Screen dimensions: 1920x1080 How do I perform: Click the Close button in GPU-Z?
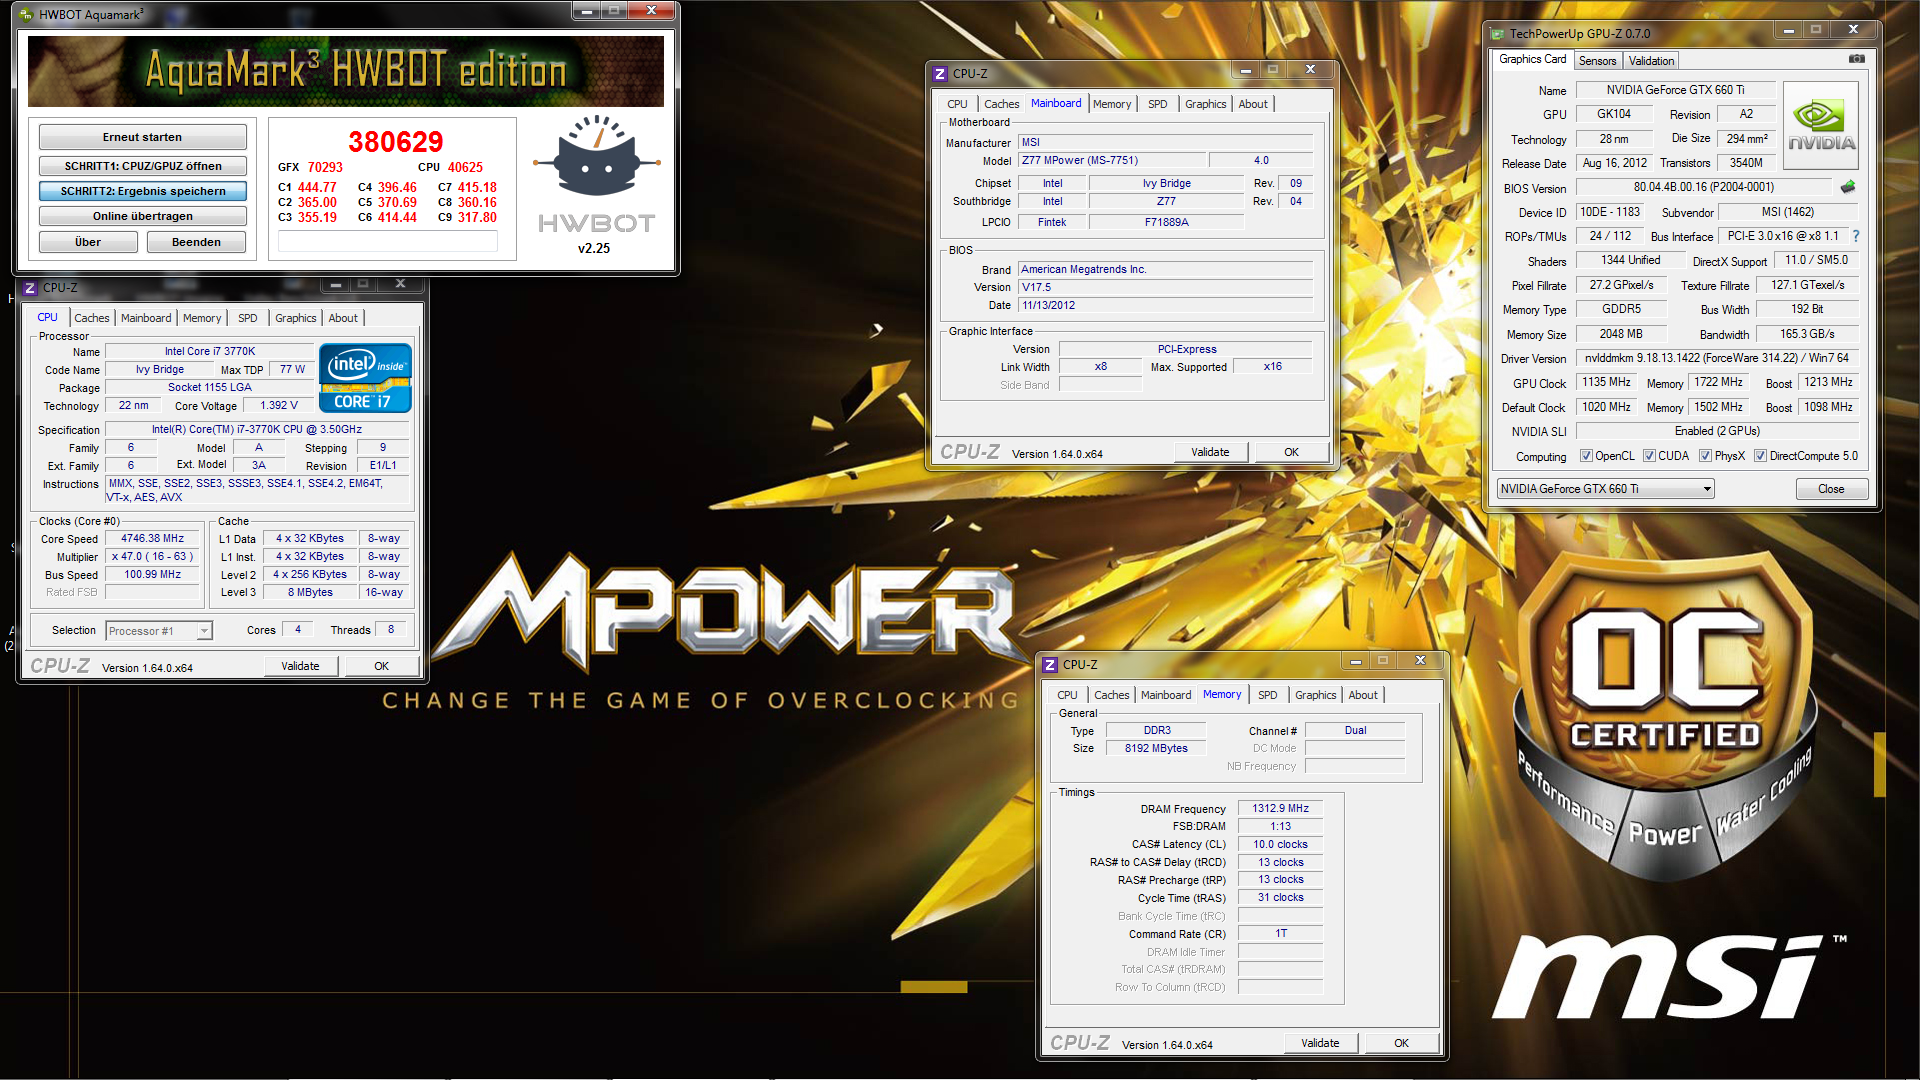click(1831, 489)
